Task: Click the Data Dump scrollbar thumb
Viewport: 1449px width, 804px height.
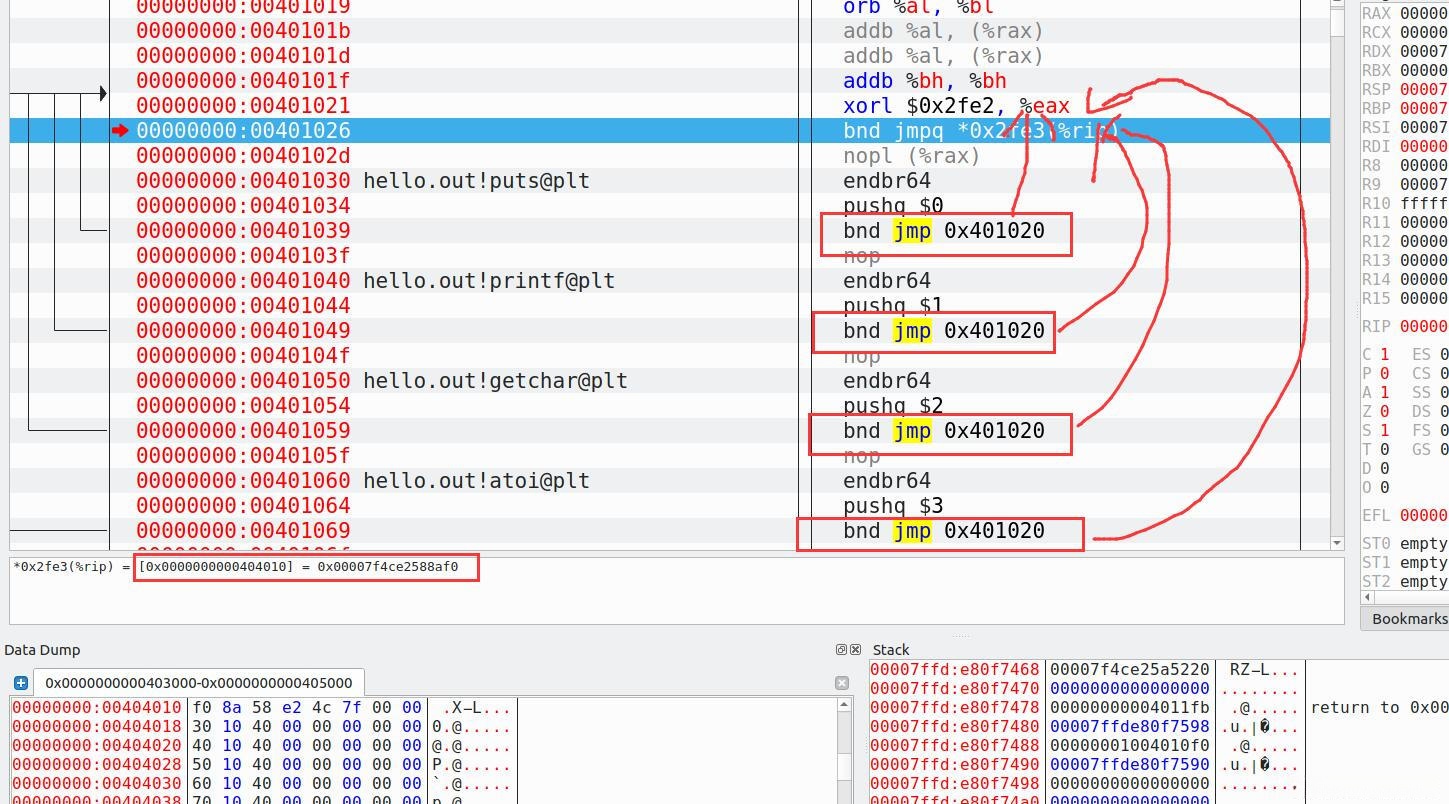Action: tap(845, 767)
